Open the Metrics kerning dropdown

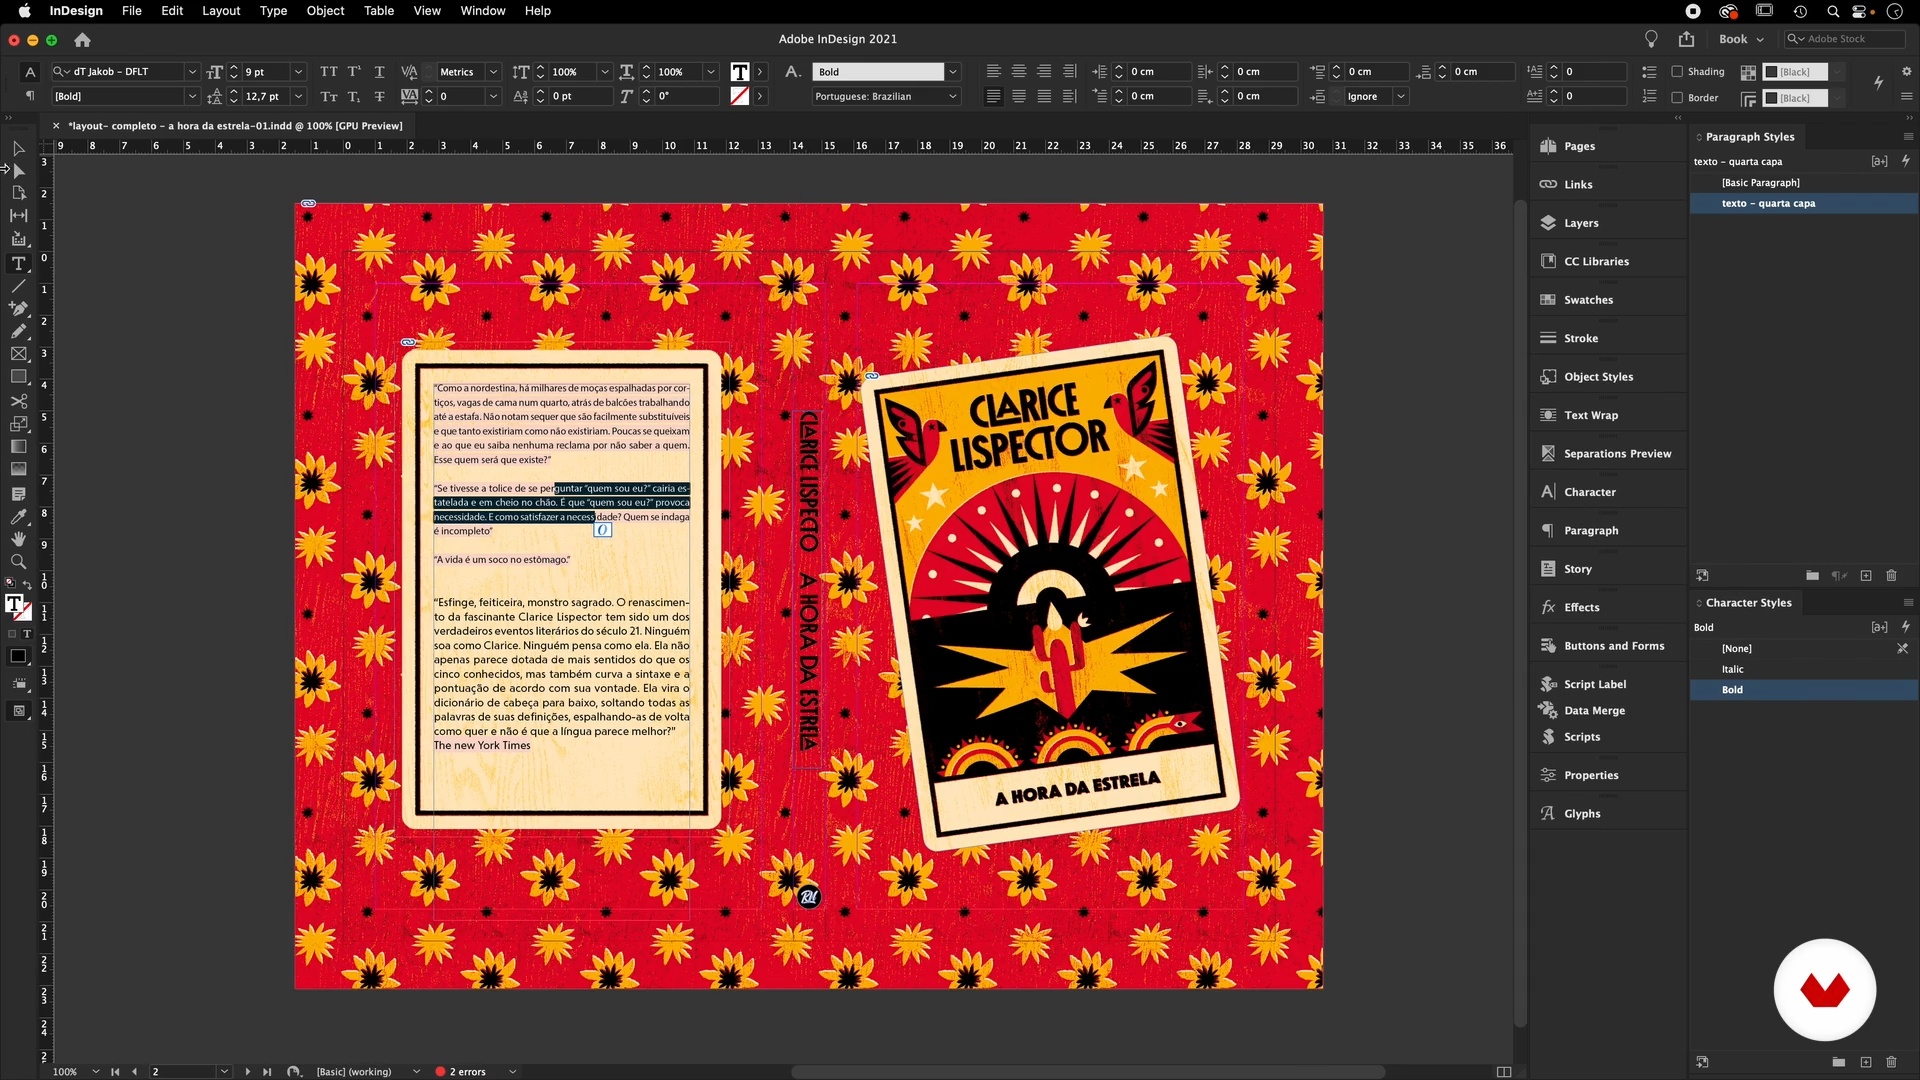493,72
